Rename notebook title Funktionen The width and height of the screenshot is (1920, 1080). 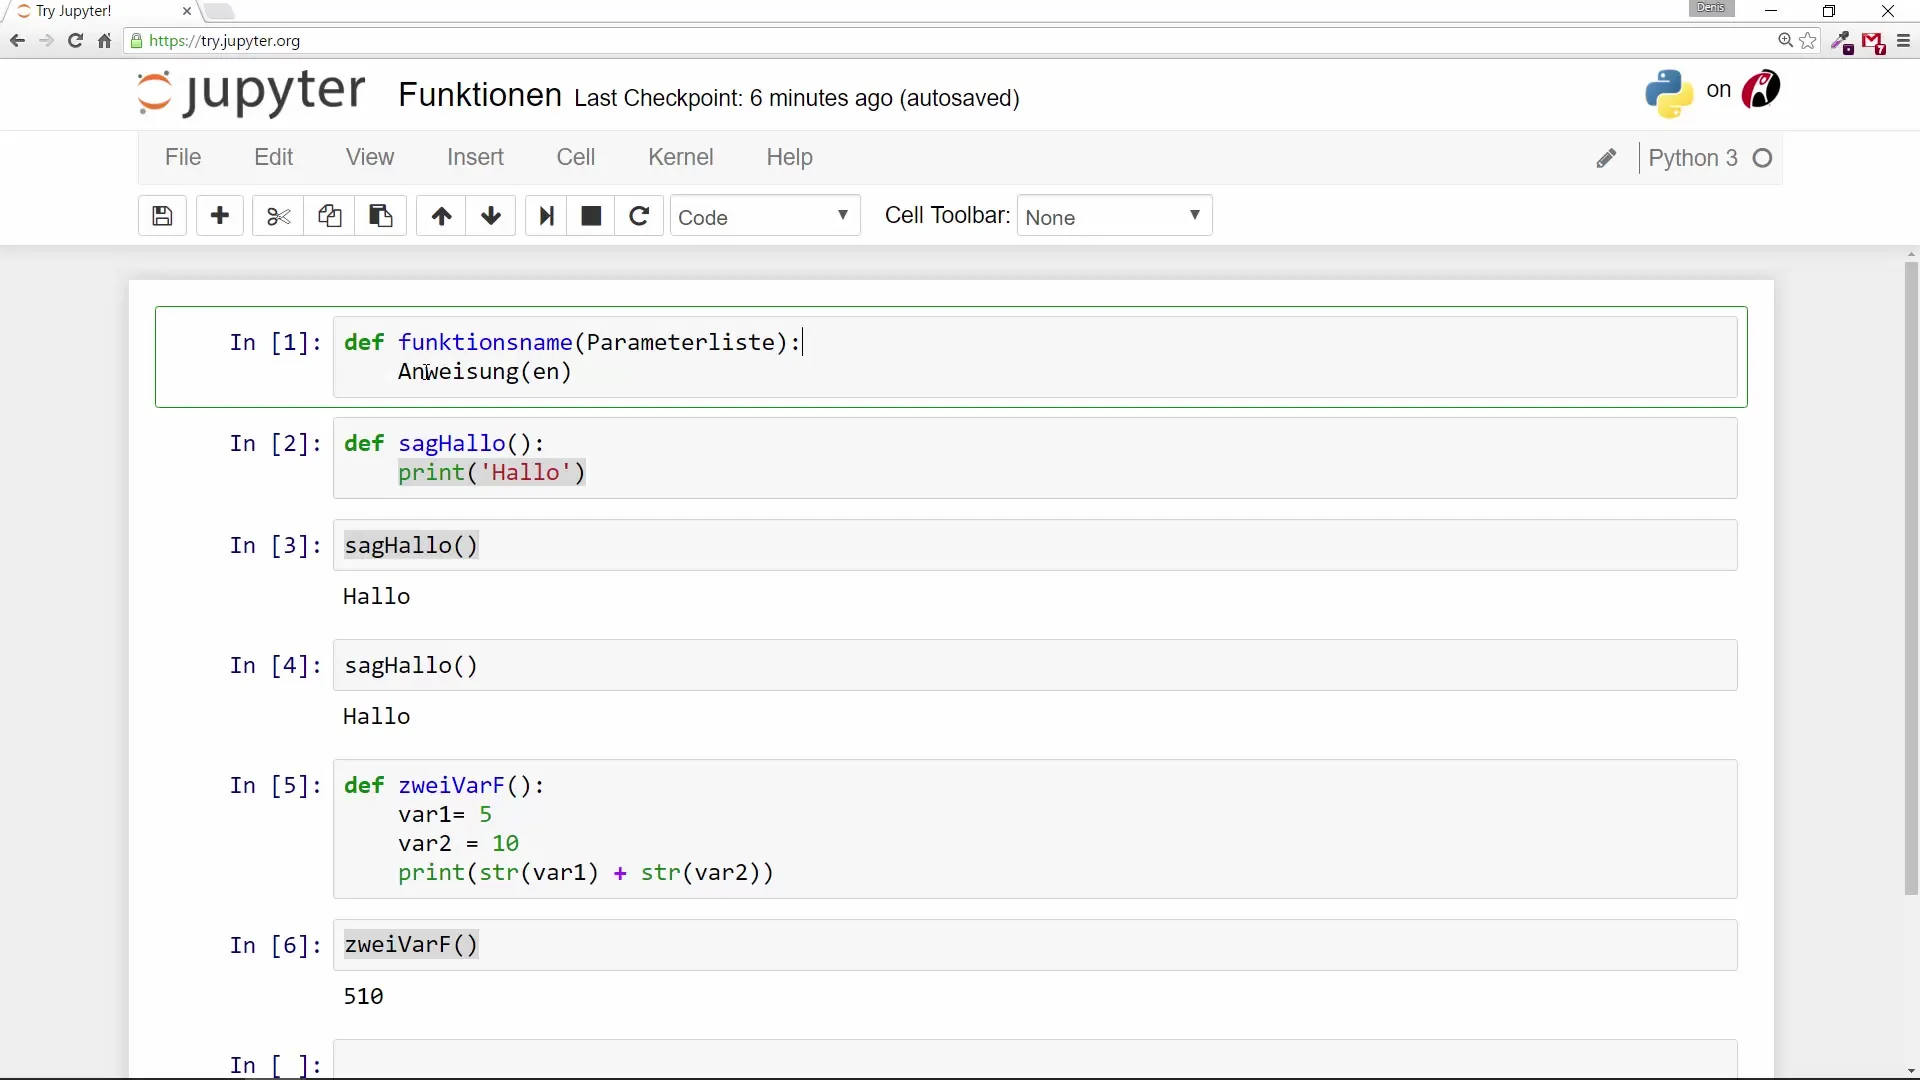pyautogui.click(x=480, y=95)
